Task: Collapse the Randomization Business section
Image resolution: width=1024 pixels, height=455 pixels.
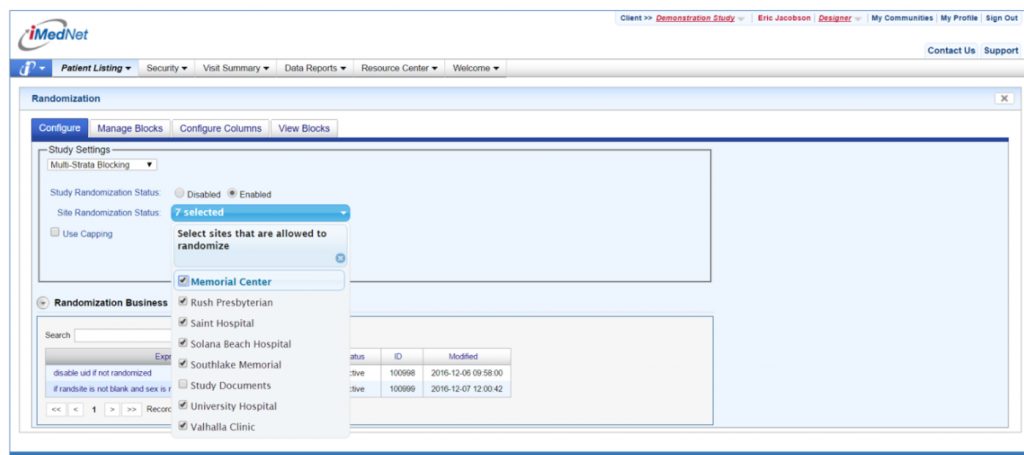Action: (x=43, y=302)
